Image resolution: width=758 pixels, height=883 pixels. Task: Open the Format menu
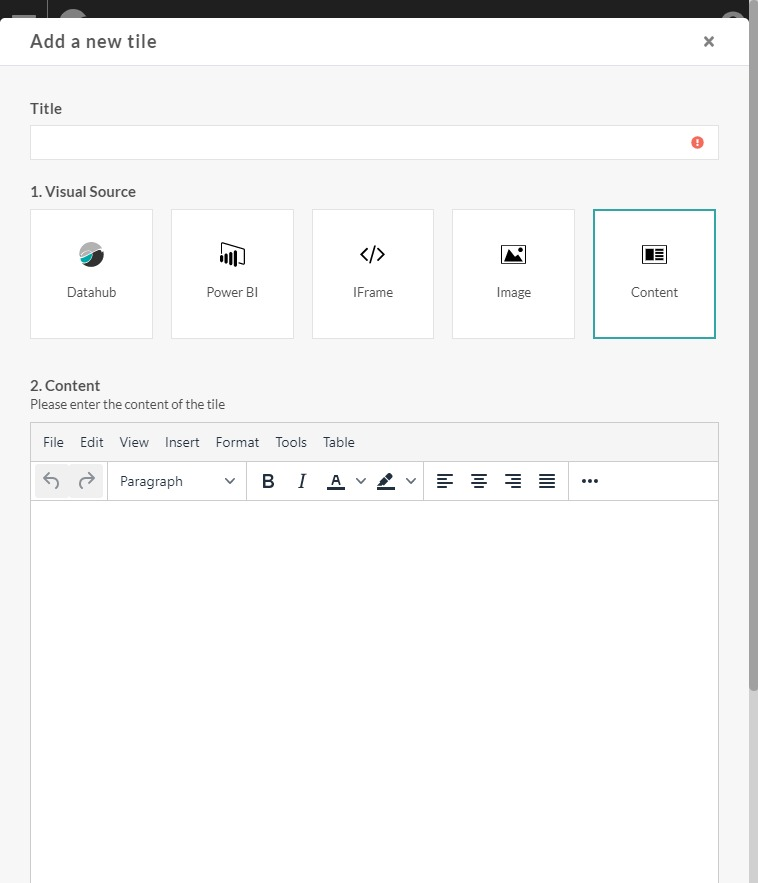tap(237, 442)
